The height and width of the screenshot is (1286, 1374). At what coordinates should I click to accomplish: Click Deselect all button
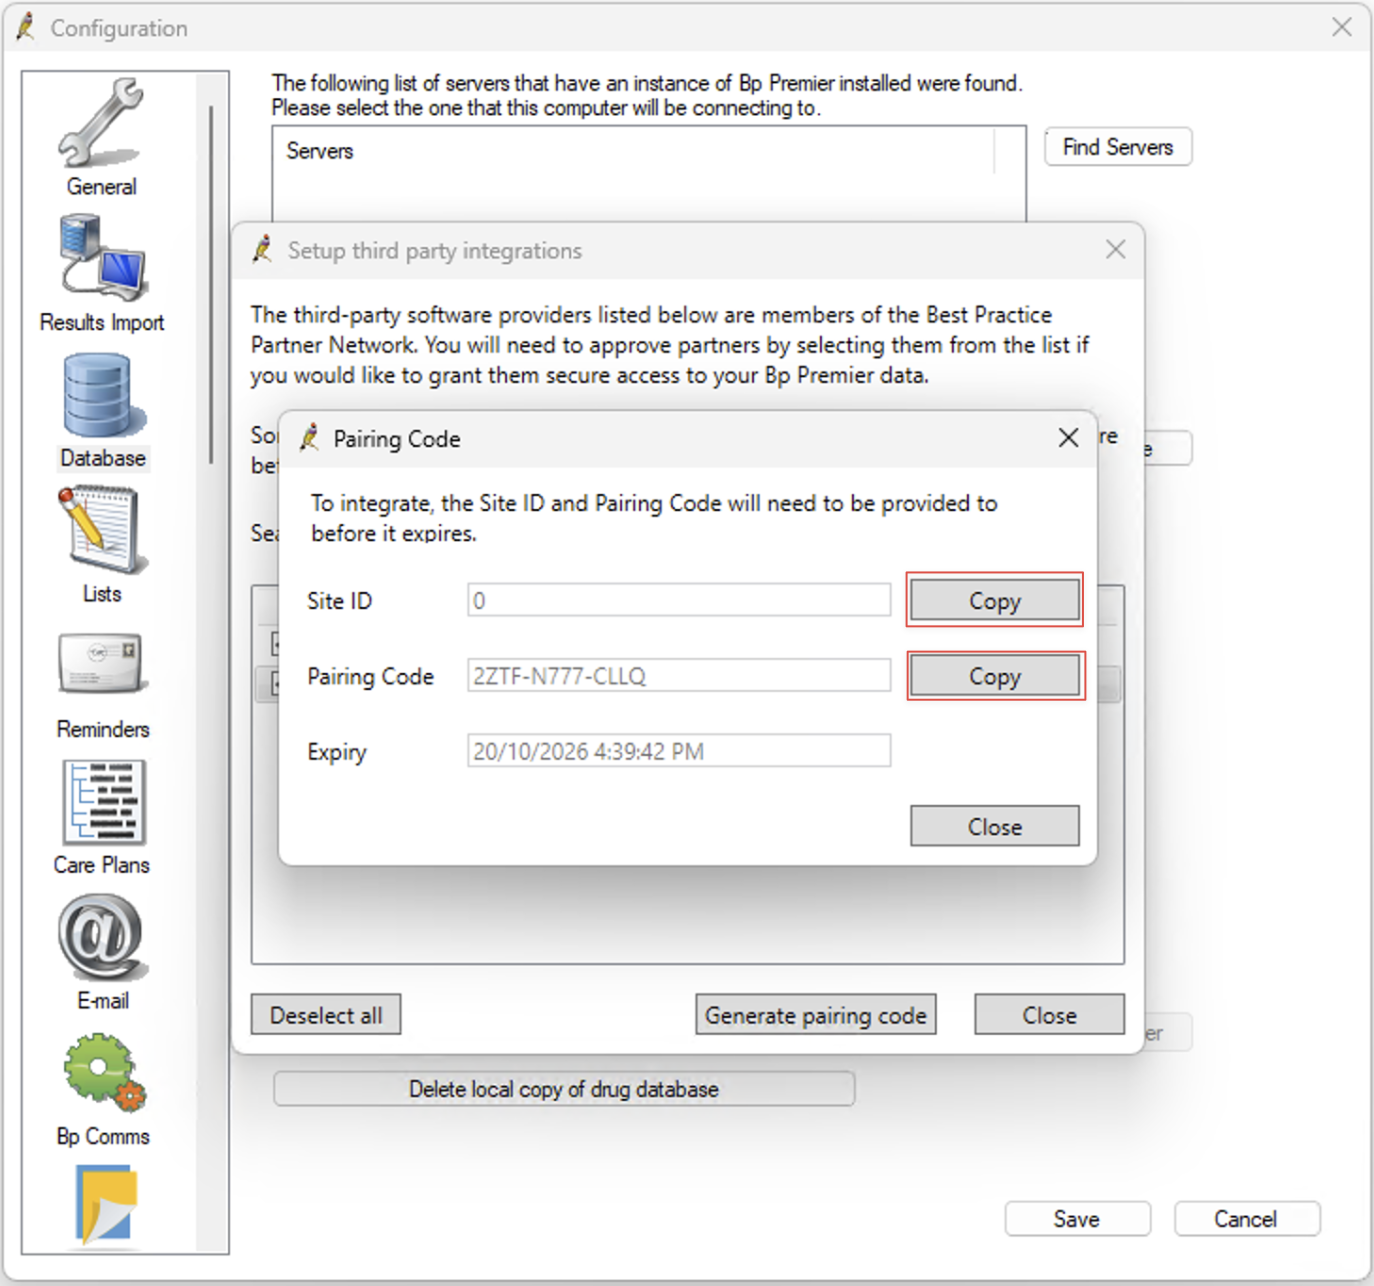pos(326,1015)
